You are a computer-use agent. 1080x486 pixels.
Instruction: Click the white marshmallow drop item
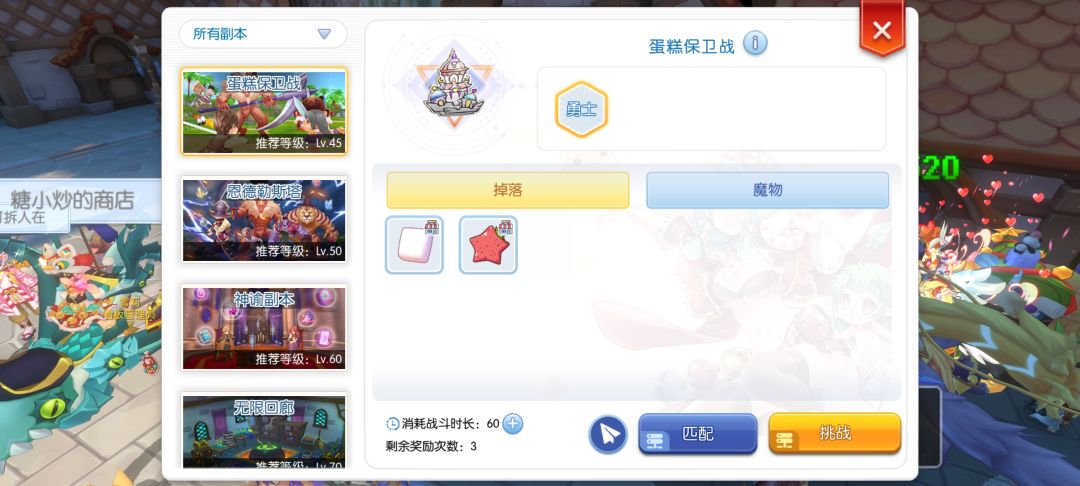coord(414,245)
